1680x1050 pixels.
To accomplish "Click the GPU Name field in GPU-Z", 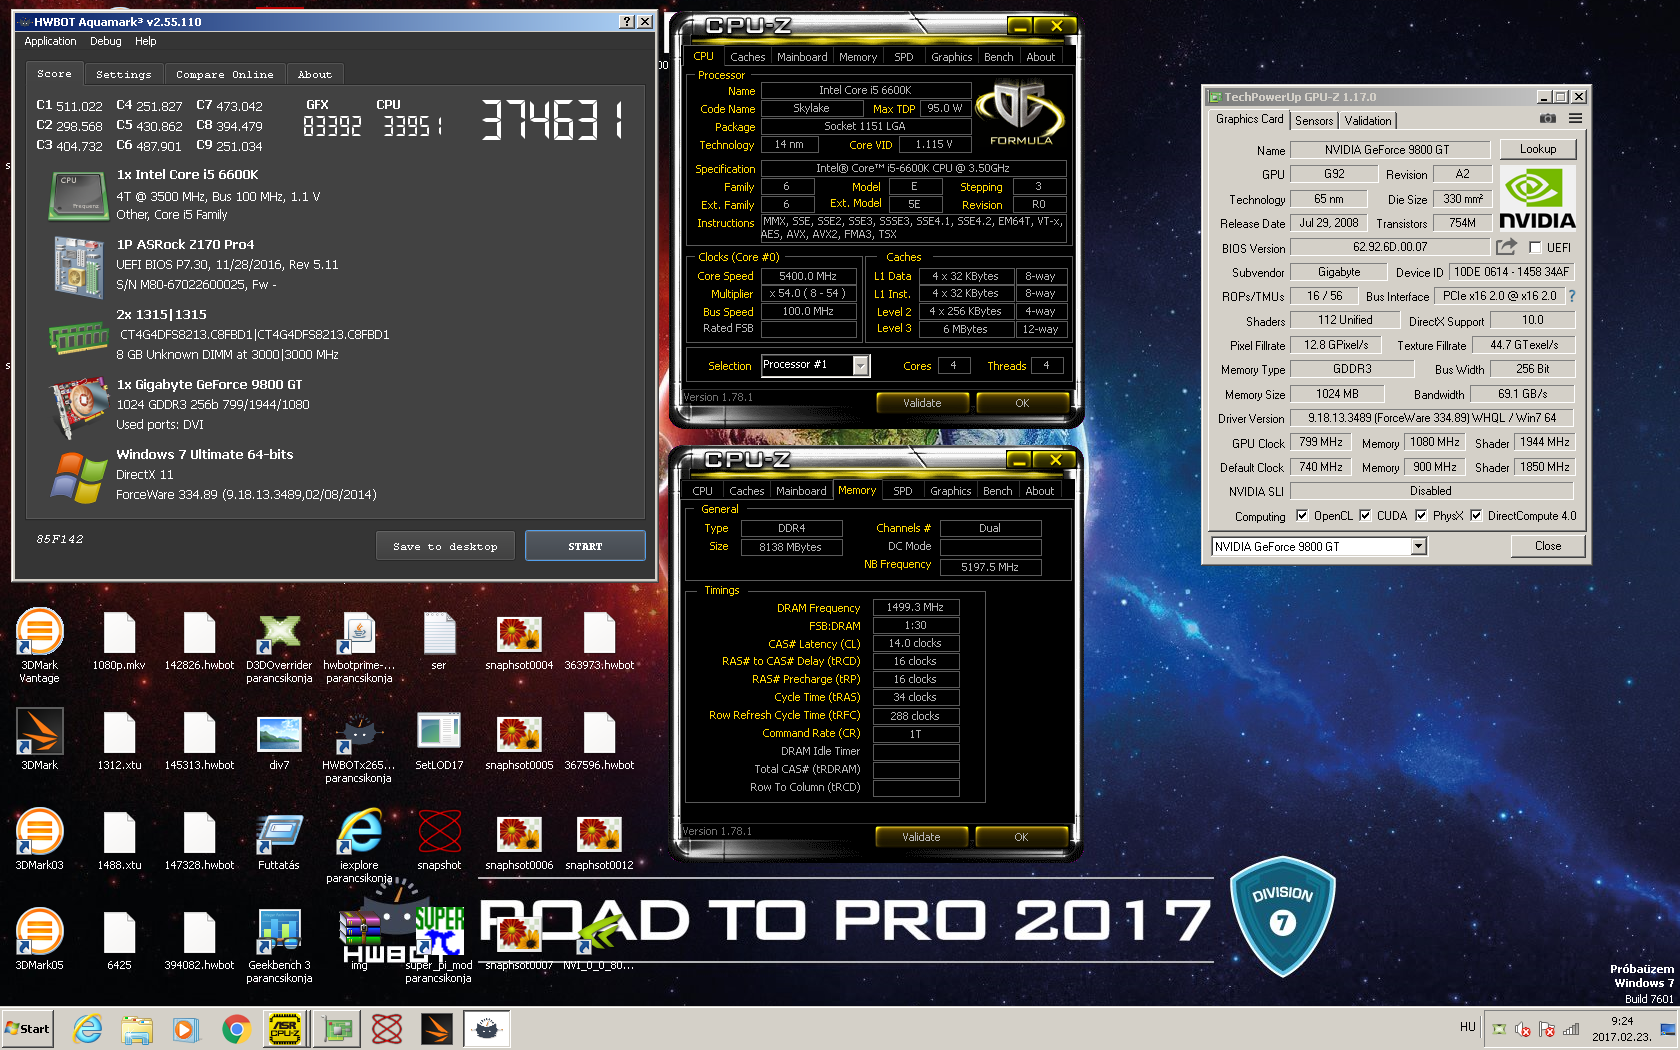I will [1390, 149].
